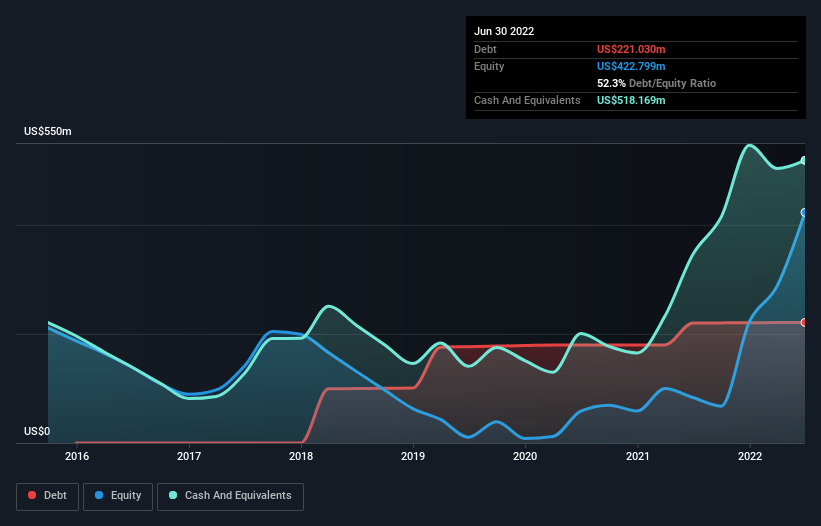Click the 52.3% Debt/Equity Ratio text
Image resolution: width=821 pixels, height=526 pixels.
[656, 83]
